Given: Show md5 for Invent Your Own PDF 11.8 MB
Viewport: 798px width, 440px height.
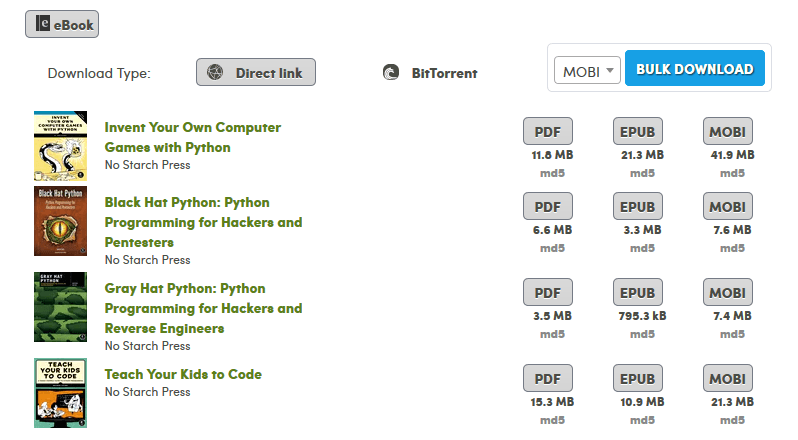Looking at the screenshot, I should coord(552,173).
